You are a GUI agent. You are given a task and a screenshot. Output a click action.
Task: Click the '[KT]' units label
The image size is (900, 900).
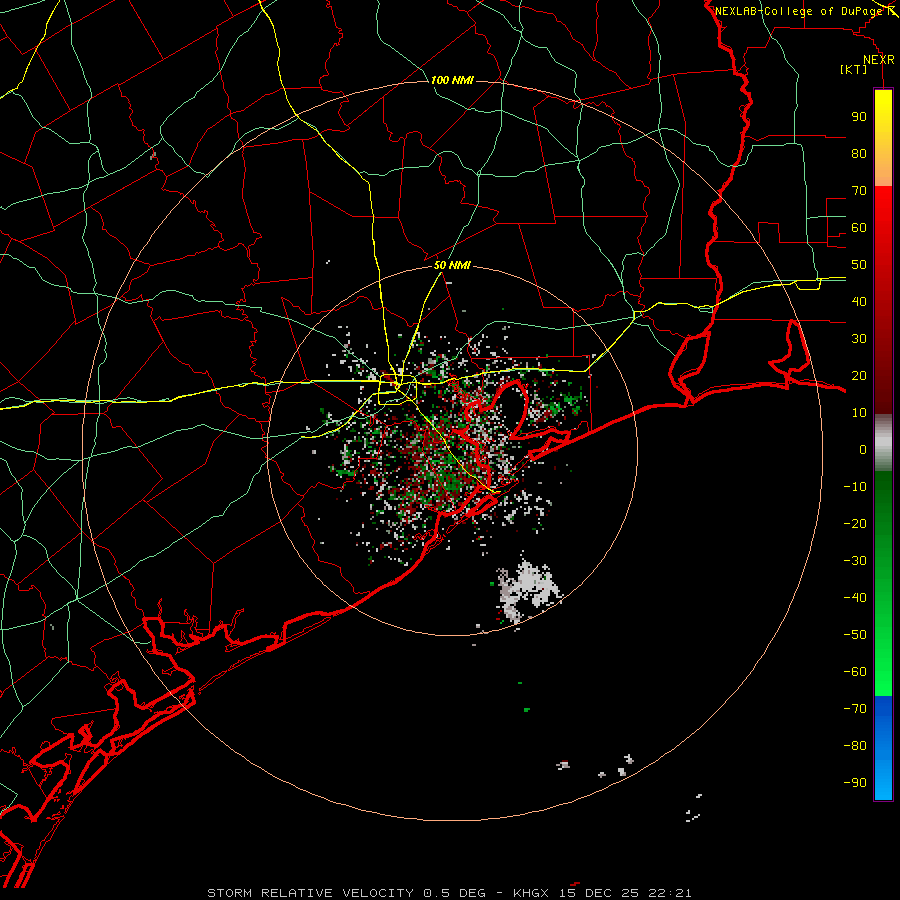[x=854, y=69]
